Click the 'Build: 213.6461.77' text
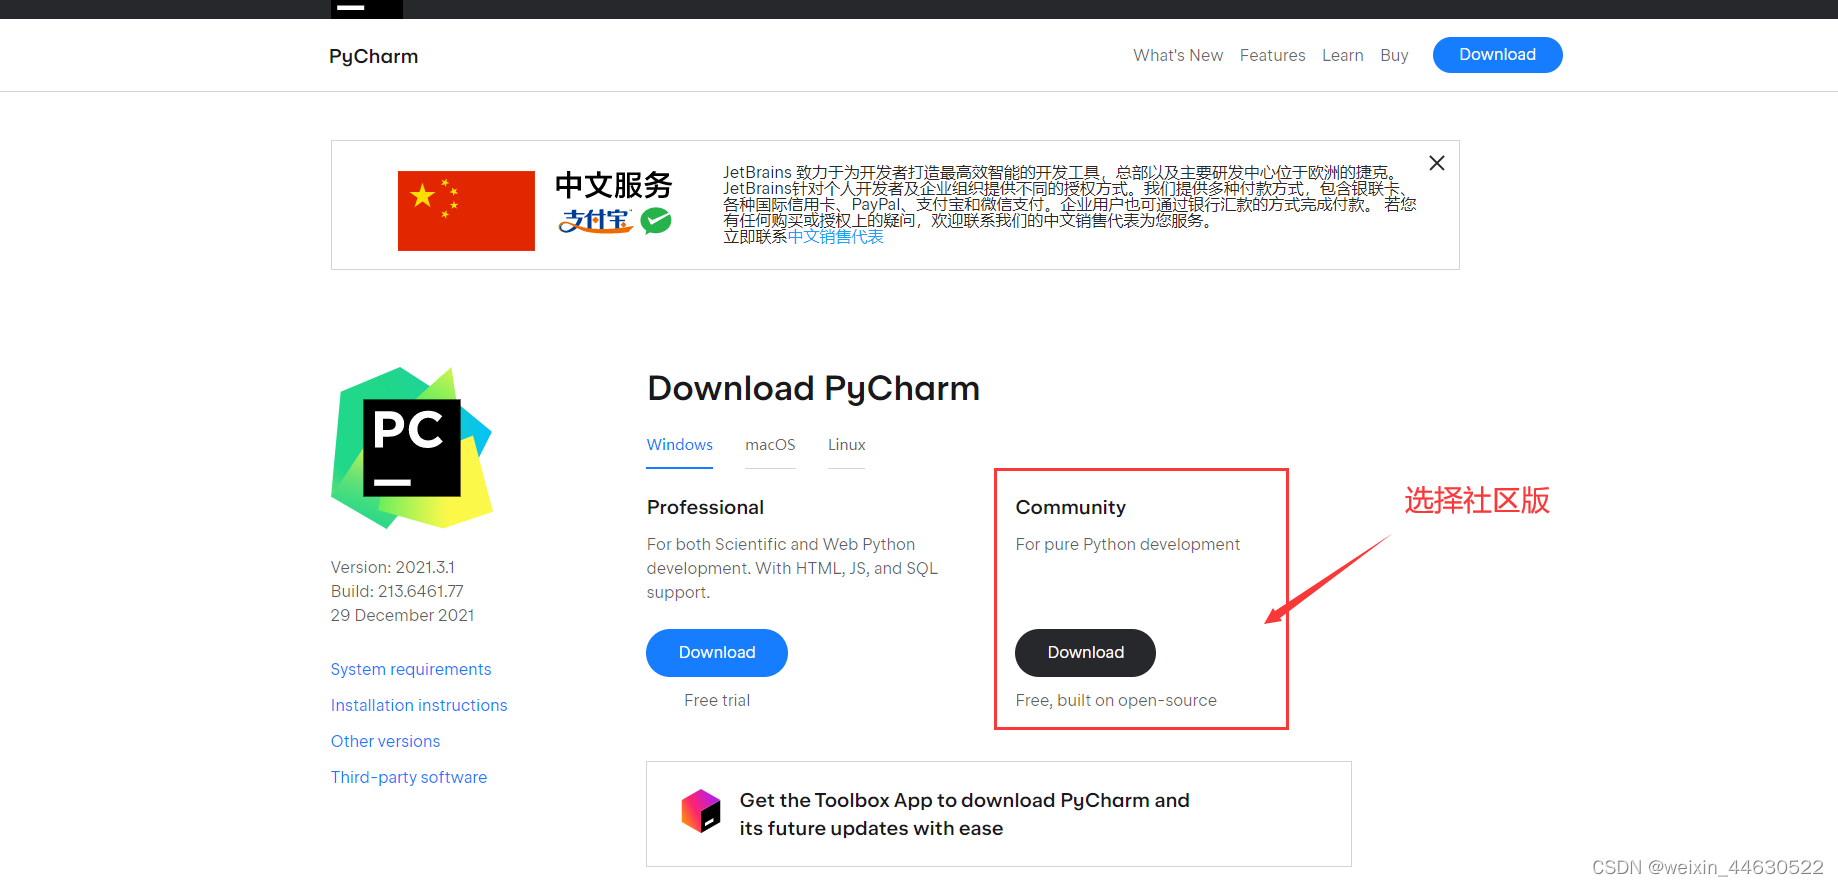Image resolution: width=1838 pixels, height=886 pixels. (397, 591)
